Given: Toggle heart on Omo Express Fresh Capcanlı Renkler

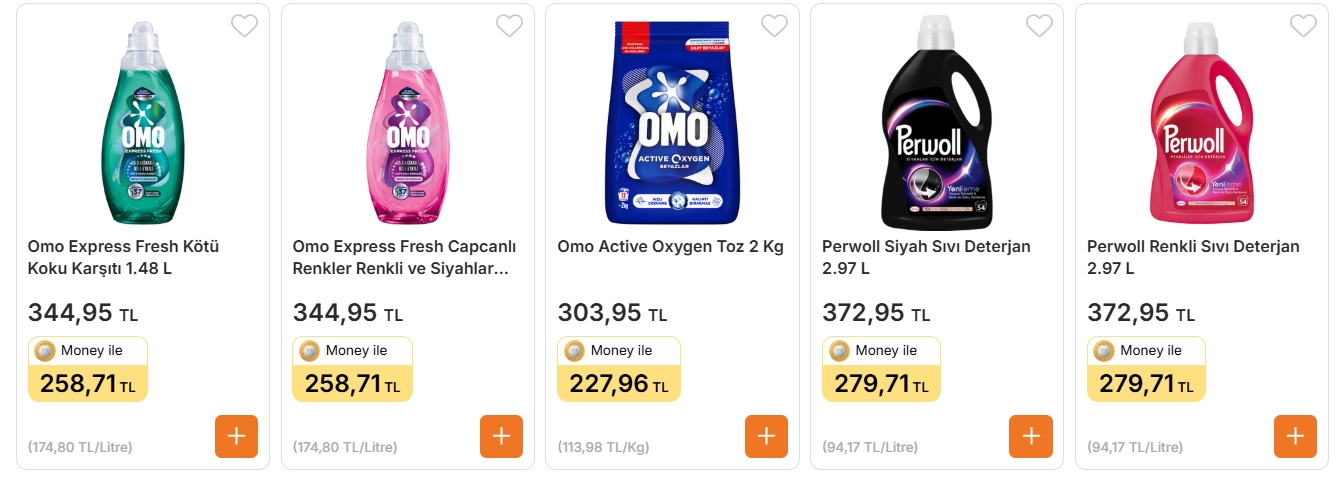Looking at the screenshot, I should [x=509, y=26].
